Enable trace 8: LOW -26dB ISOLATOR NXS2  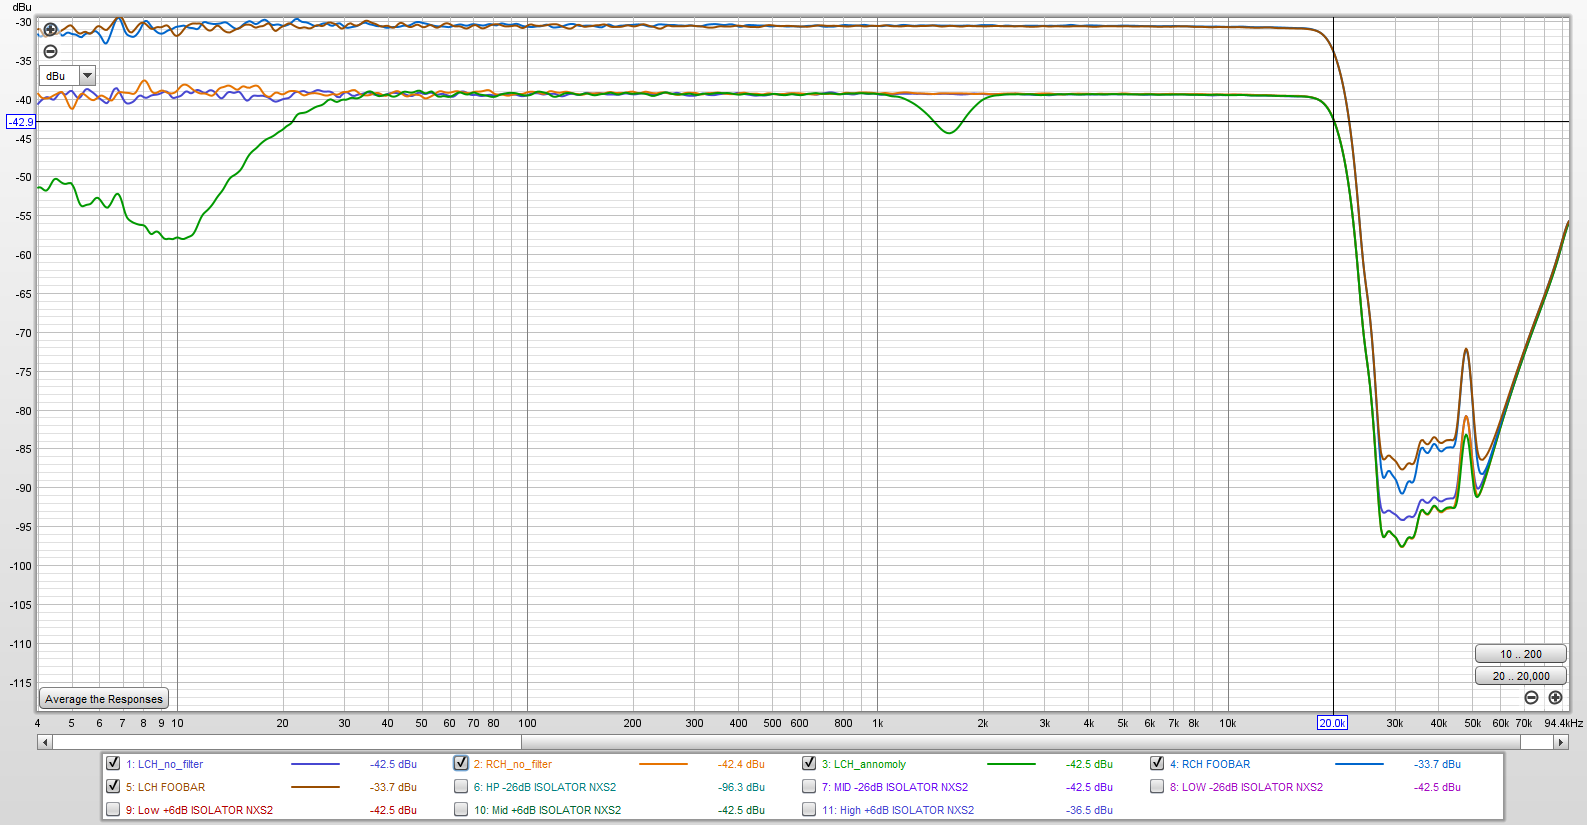click(x=1157, y=786)
